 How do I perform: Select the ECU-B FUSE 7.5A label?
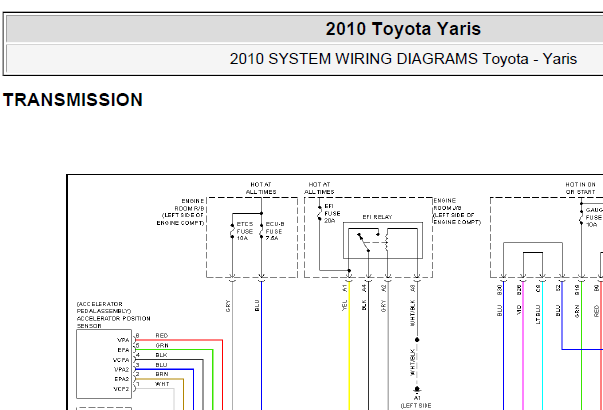click(275, 231)
